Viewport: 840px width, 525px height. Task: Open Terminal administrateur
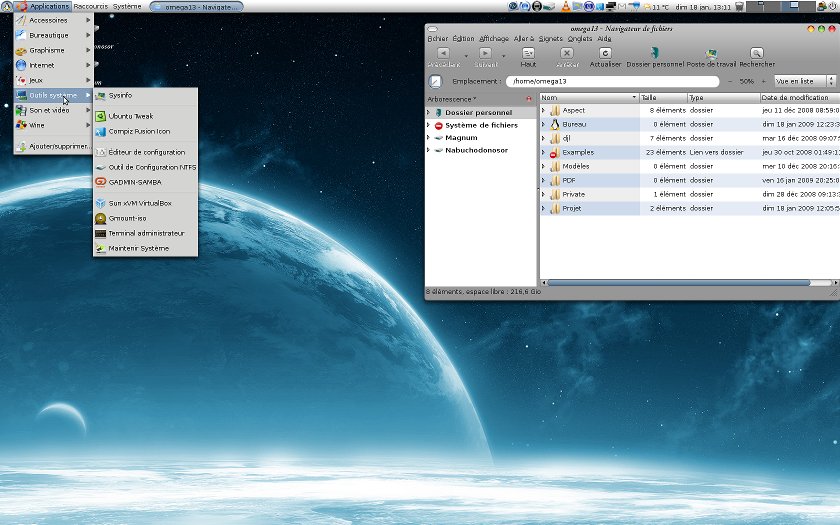[146, 233]
